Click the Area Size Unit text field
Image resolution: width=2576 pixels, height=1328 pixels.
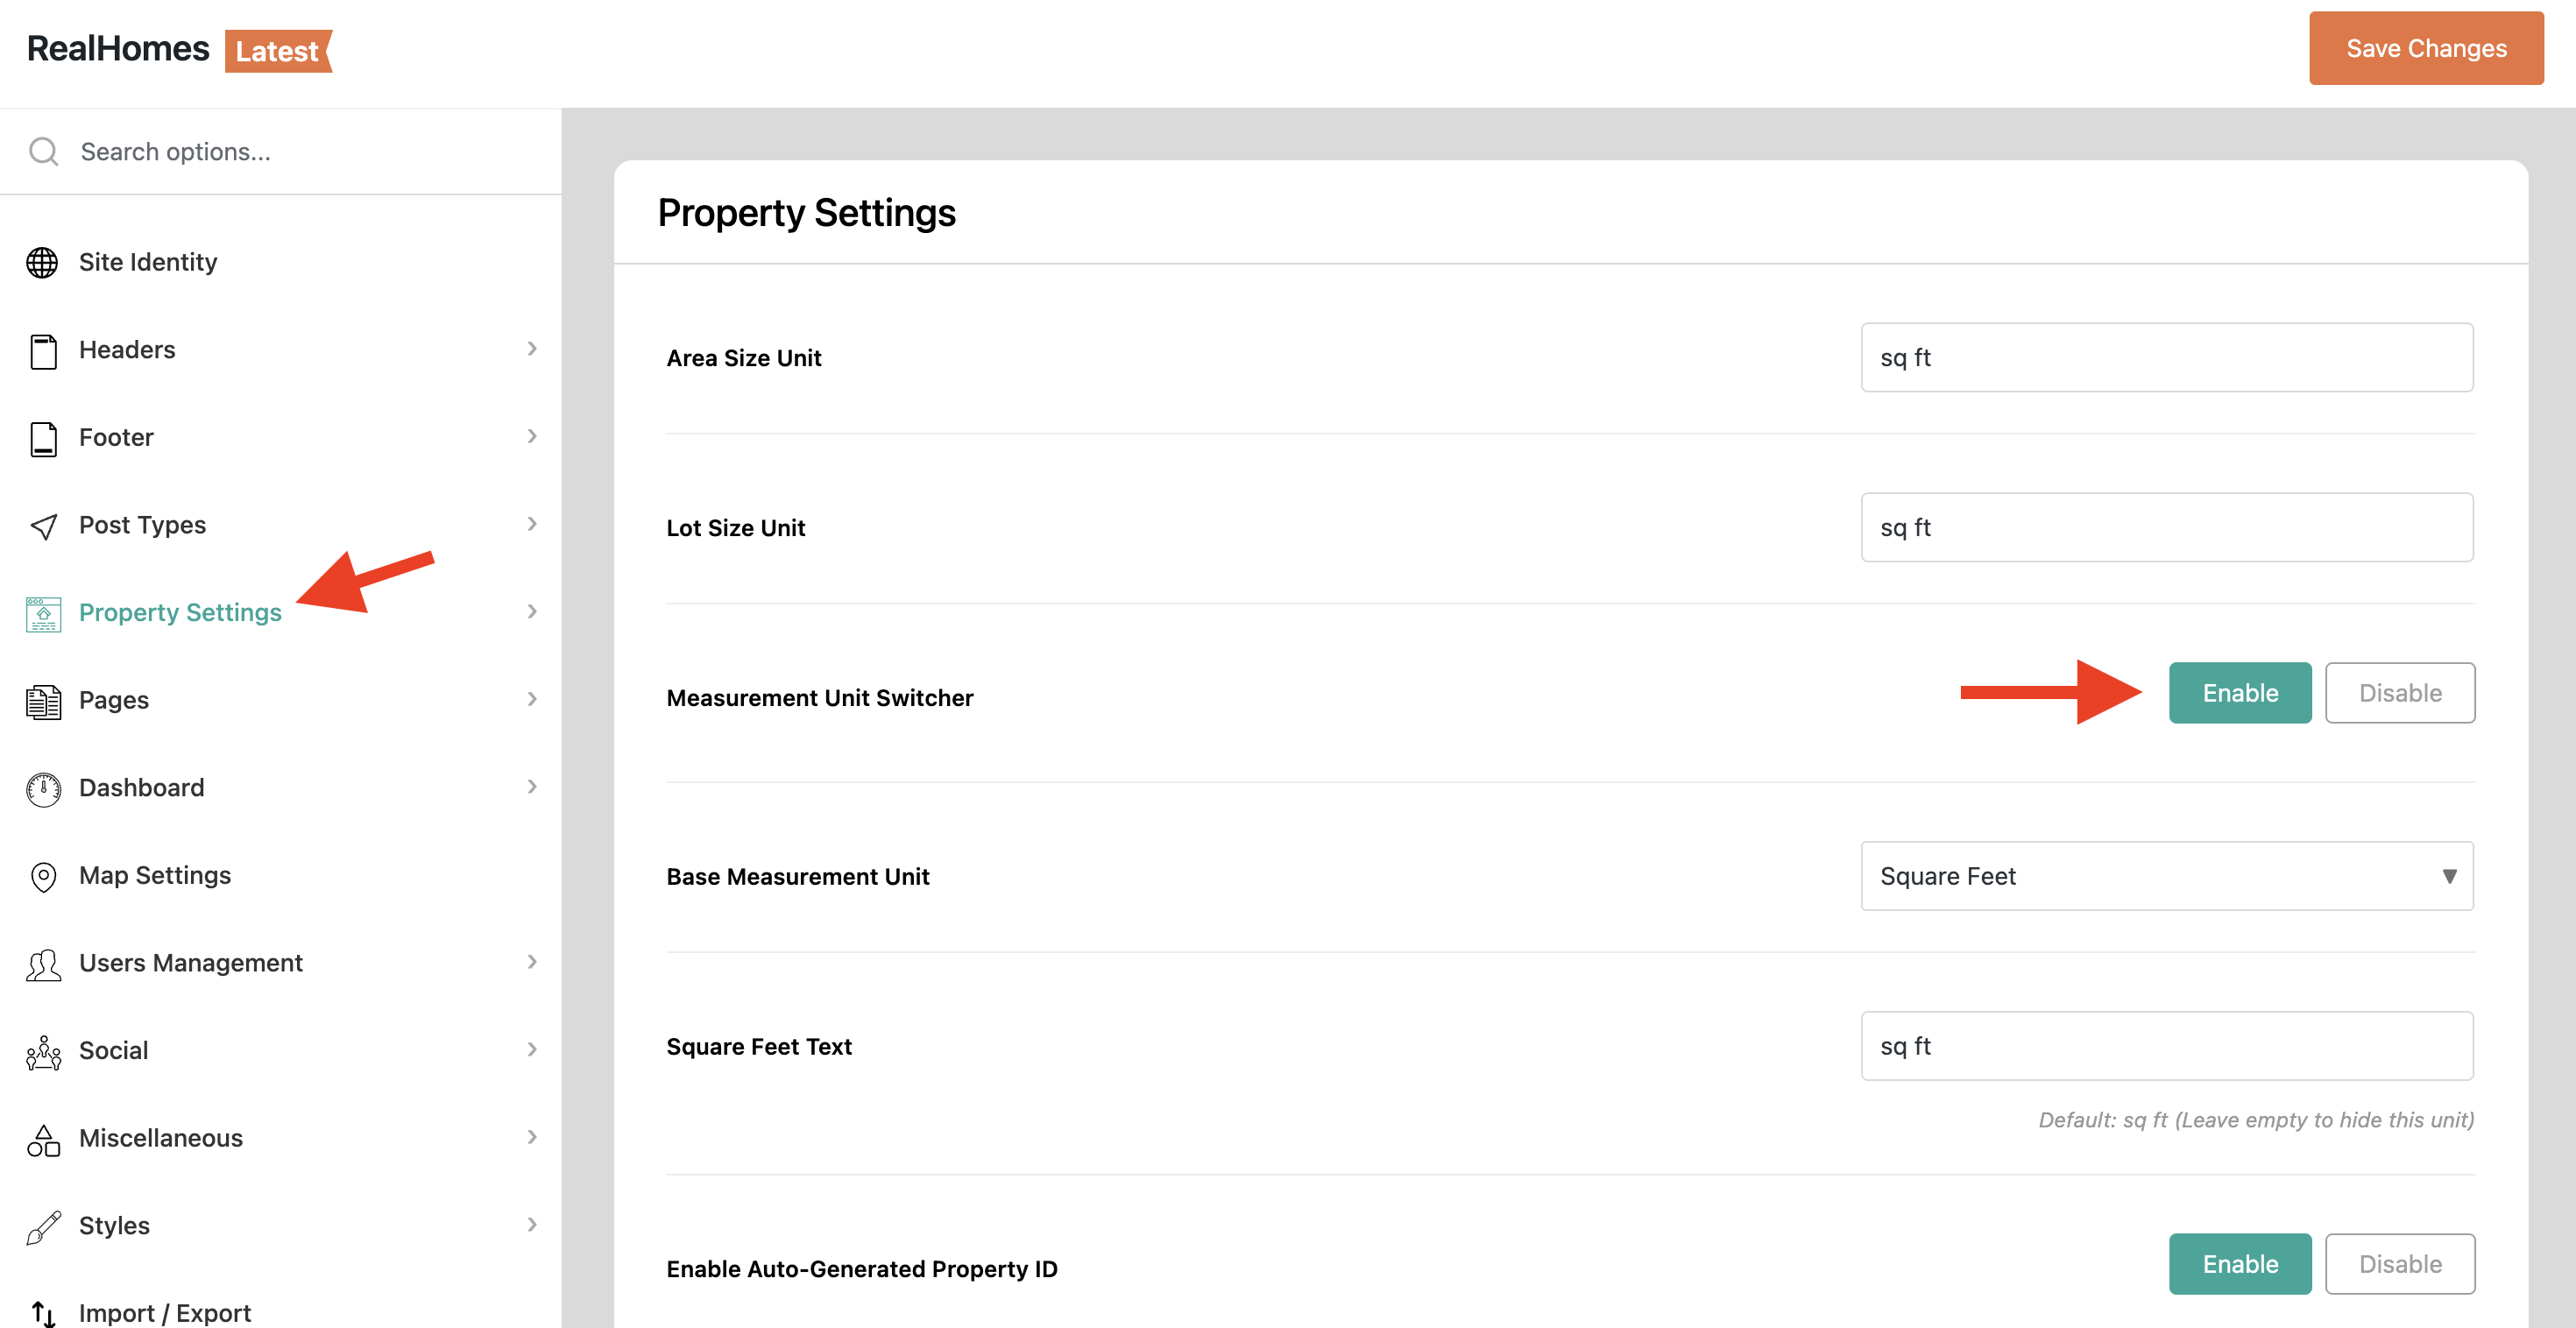tap(2166, 357)
